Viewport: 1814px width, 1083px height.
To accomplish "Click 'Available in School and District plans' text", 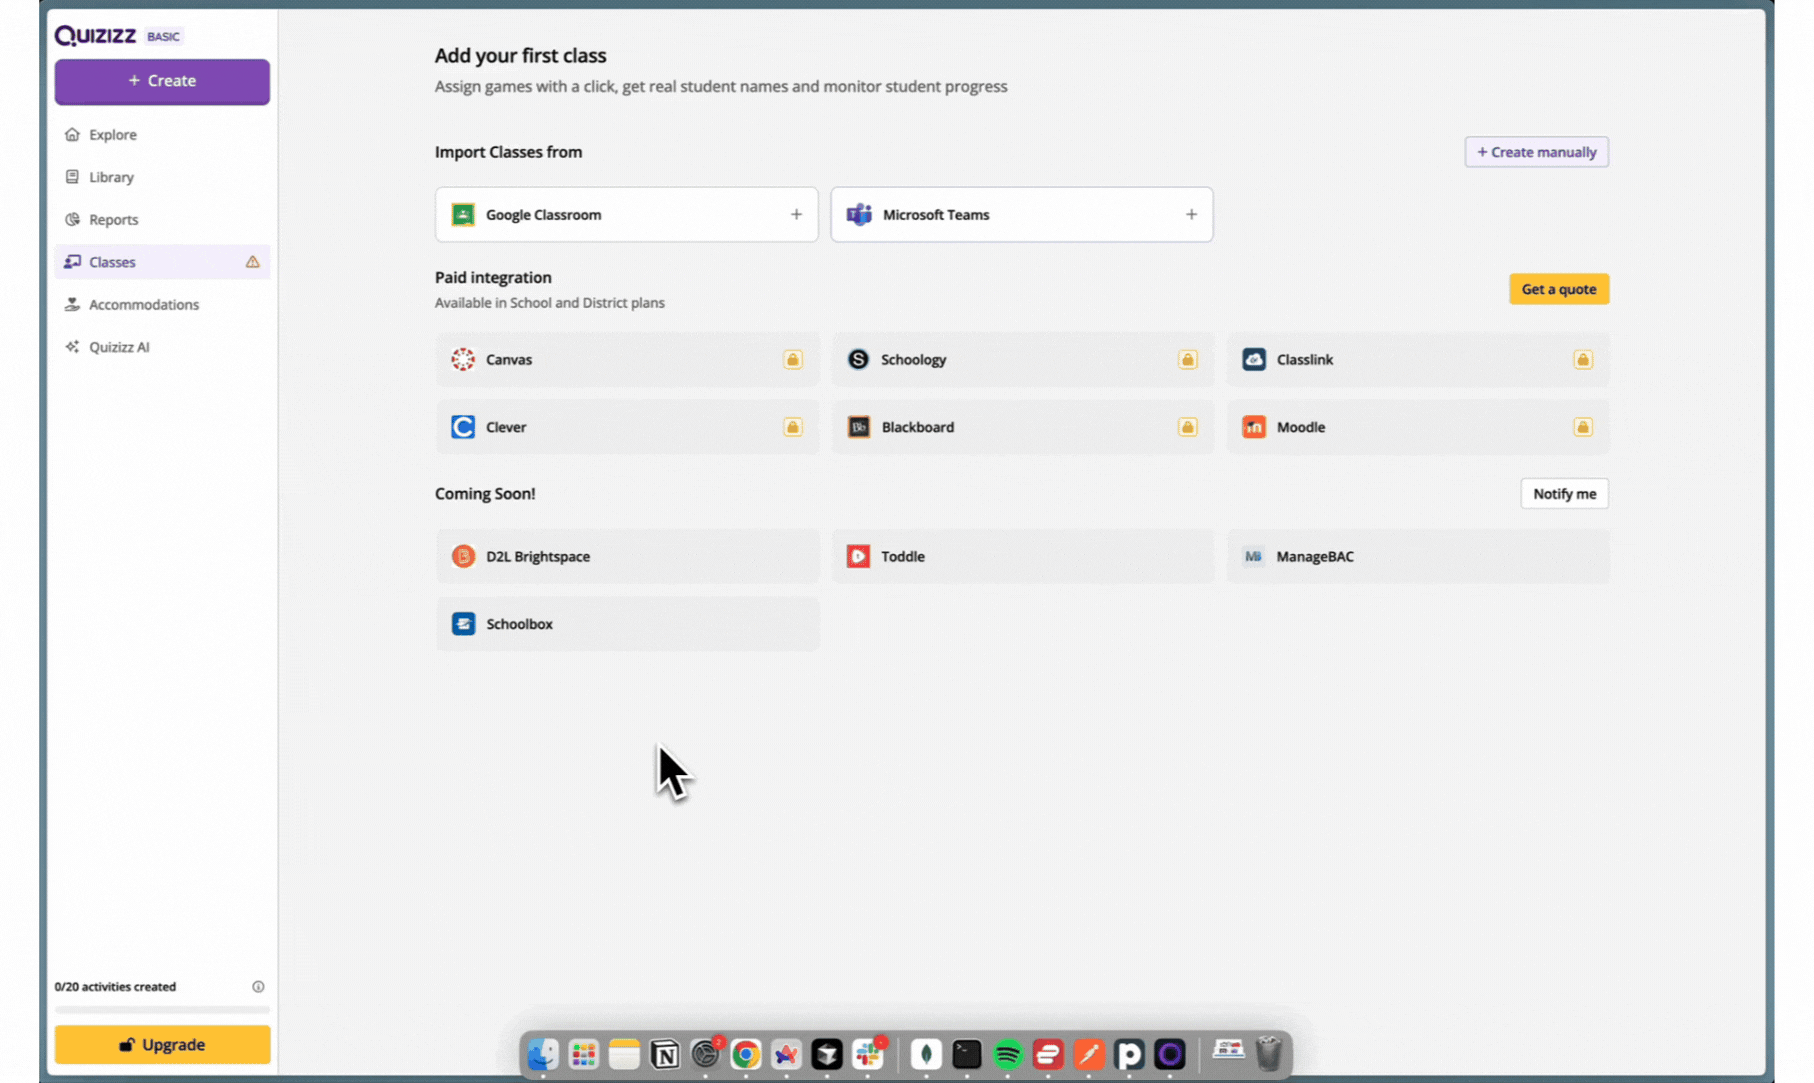I will pos(549,303).
